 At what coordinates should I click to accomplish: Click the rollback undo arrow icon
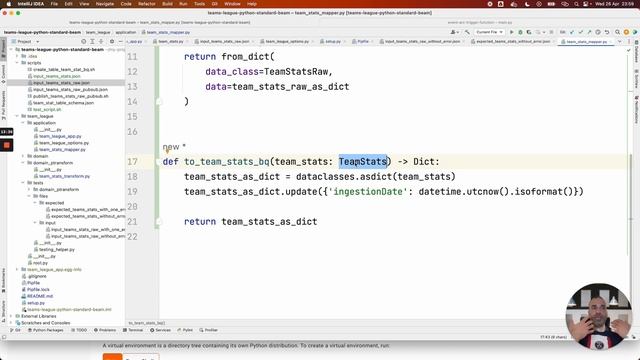point(607,32)
